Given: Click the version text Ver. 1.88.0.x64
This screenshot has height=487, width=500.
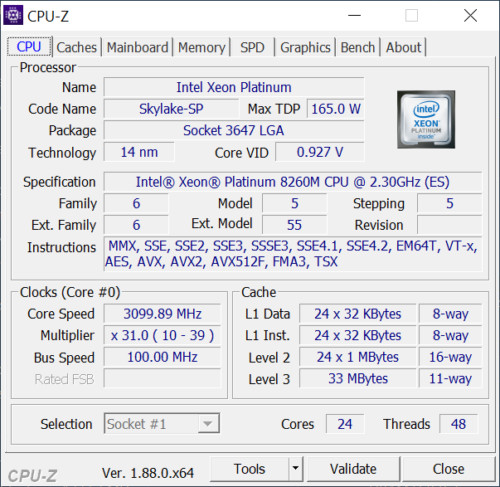Looking at the screenshot, I should tap(148, 473).
